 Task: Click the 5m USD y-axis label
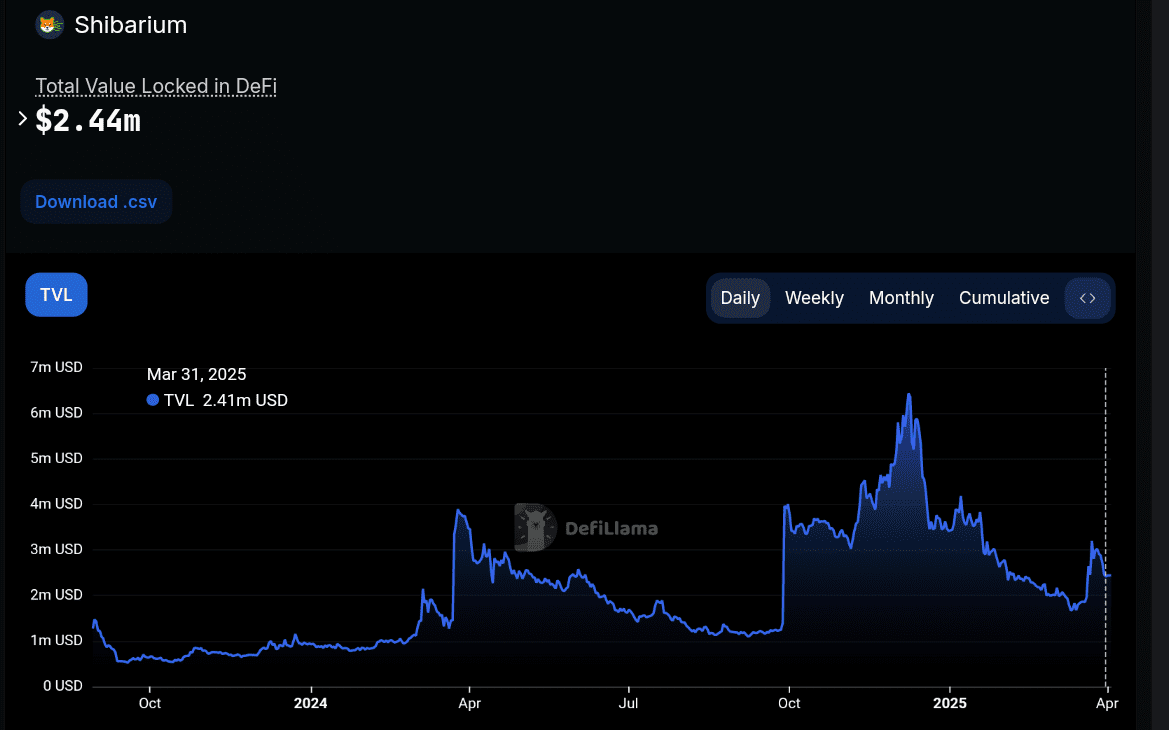click(x=57, y=458)
